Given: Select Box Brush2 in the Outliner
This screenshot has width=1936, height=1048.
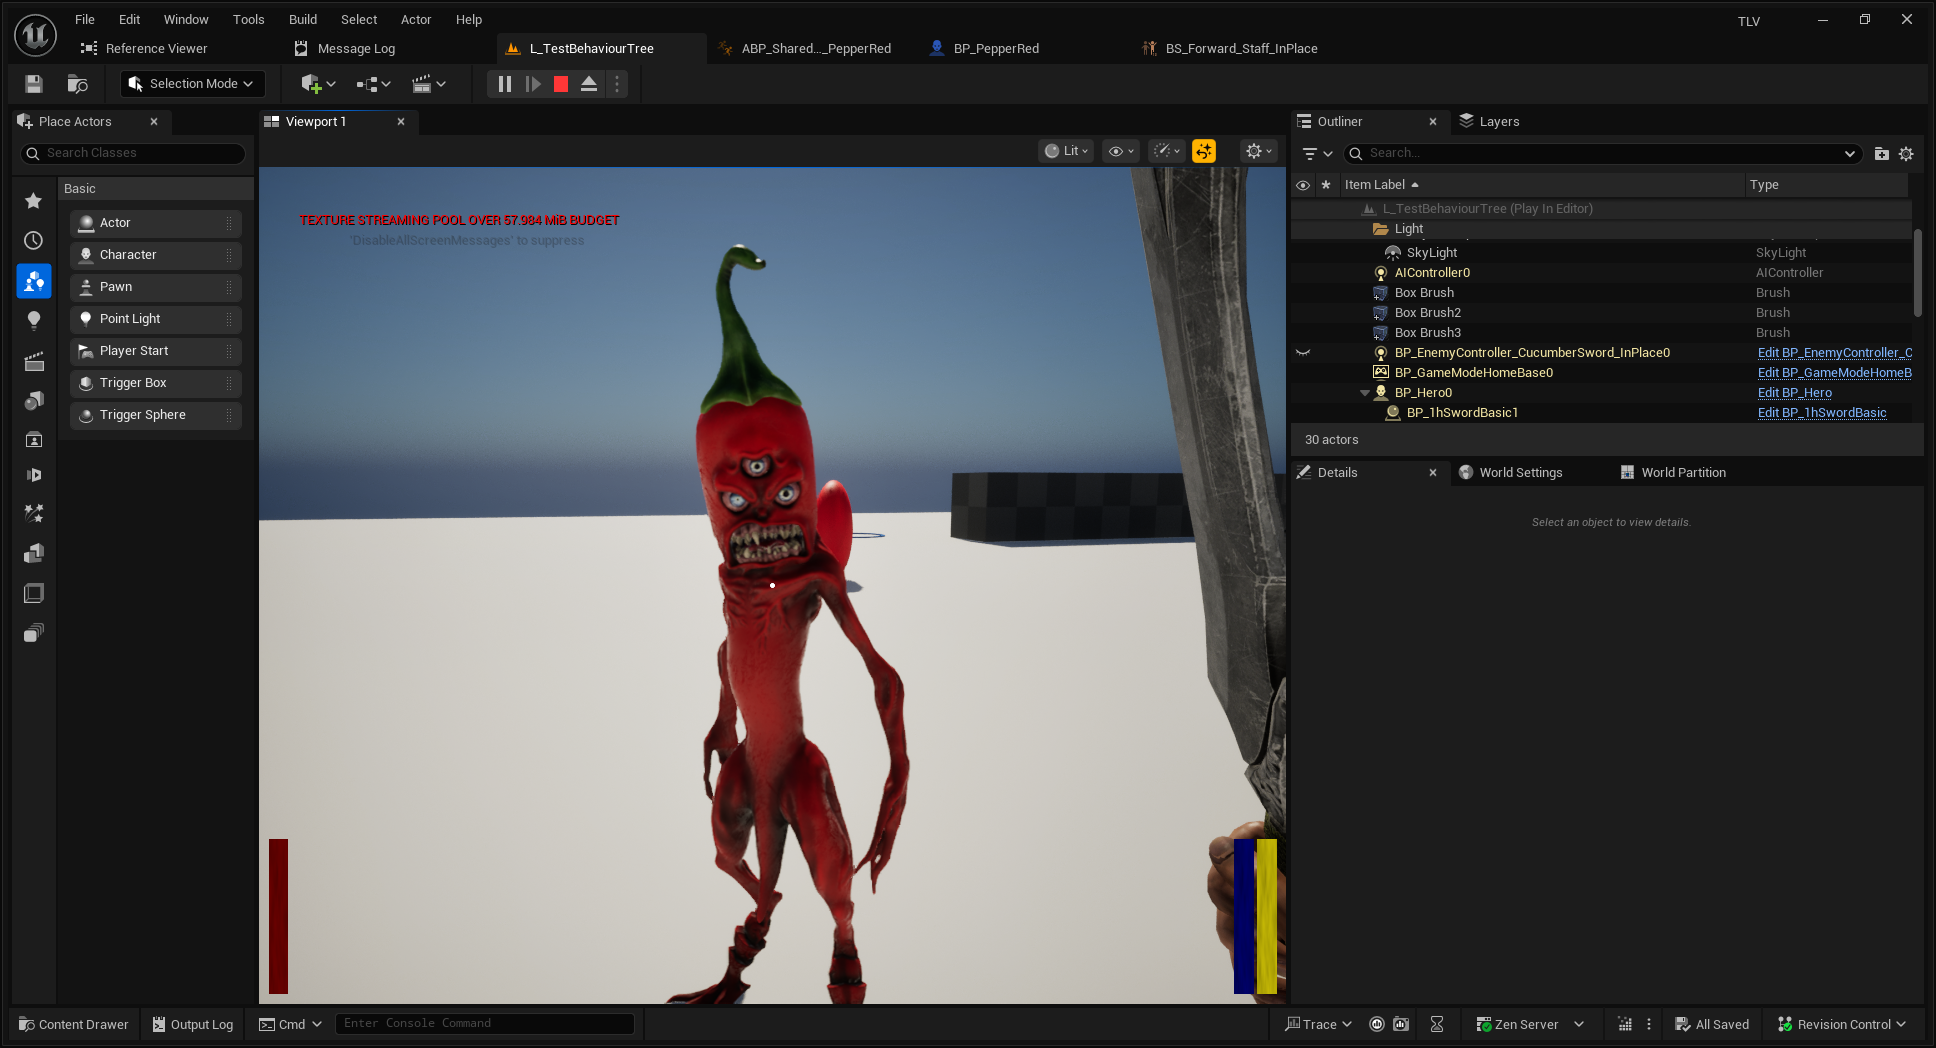Looking at the screenshot, I should tap(1427, 313).
